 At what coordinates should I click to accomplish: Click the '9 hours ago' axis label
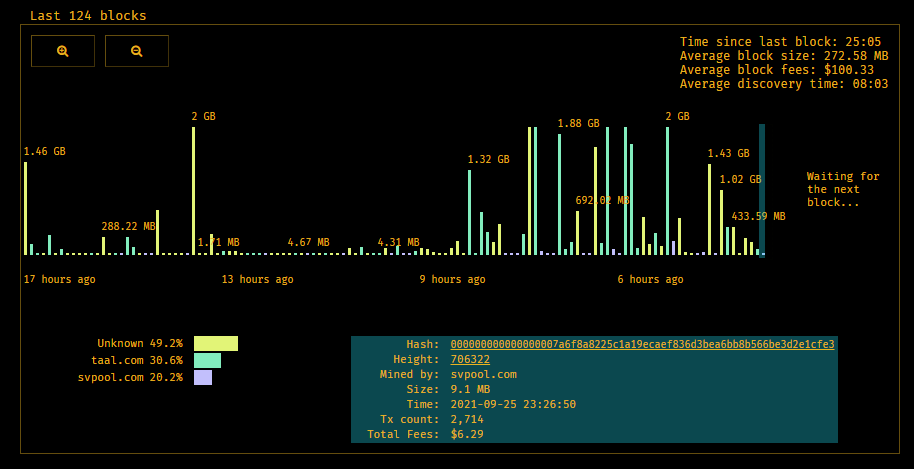[x=452, y=280]
